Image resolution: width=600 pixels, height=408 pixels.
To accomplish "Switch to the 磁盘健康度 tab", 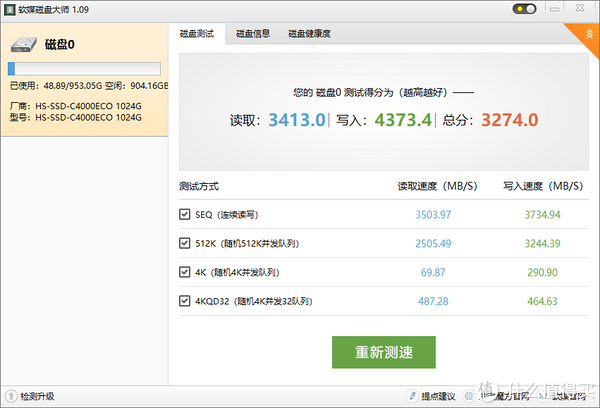I will 309,34.
